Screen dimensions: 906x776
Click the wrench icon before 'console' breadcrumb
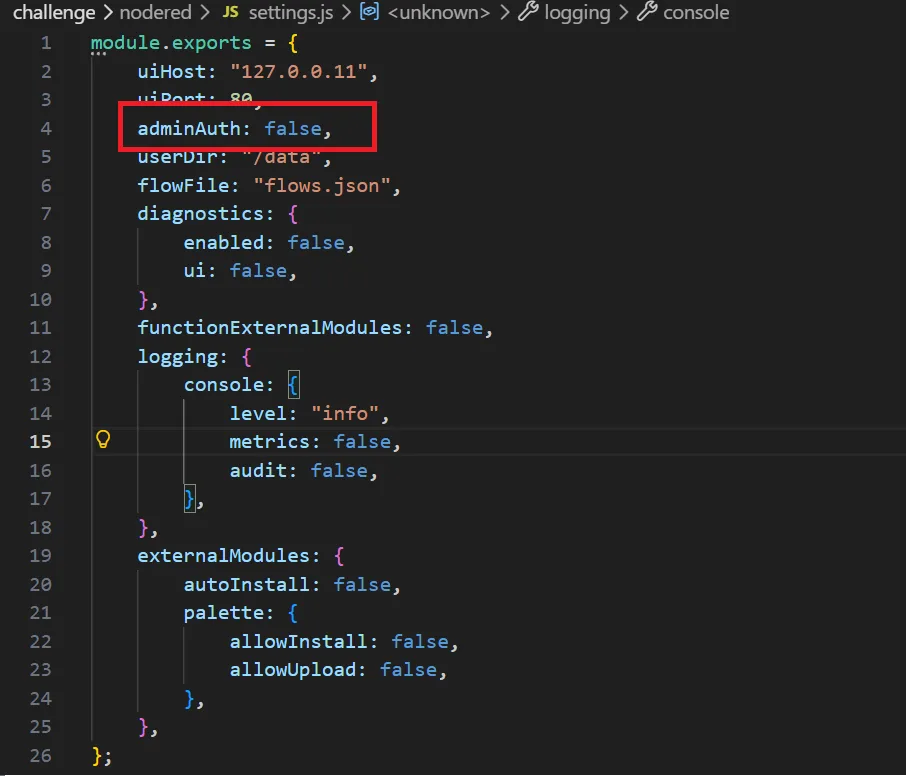(647, 11)
